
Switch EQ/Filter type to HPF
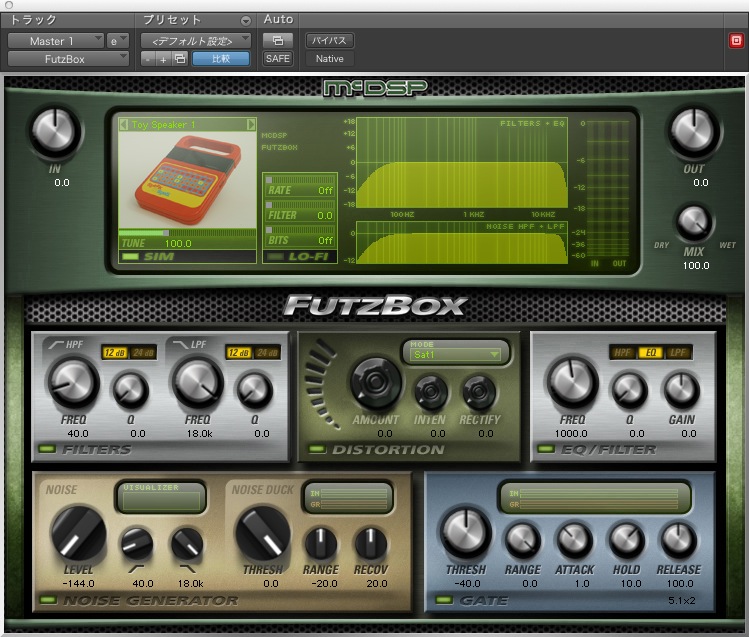(x=623, y=353)
